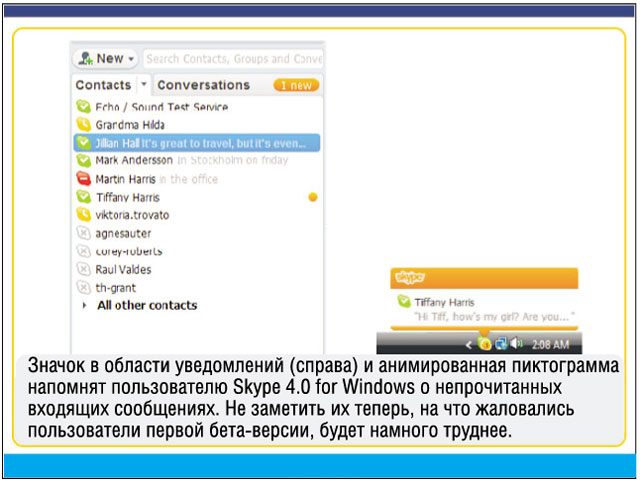
Task: Click offline status icon of agnesauter
Action: pyautogui.click(x=83, y=233)
